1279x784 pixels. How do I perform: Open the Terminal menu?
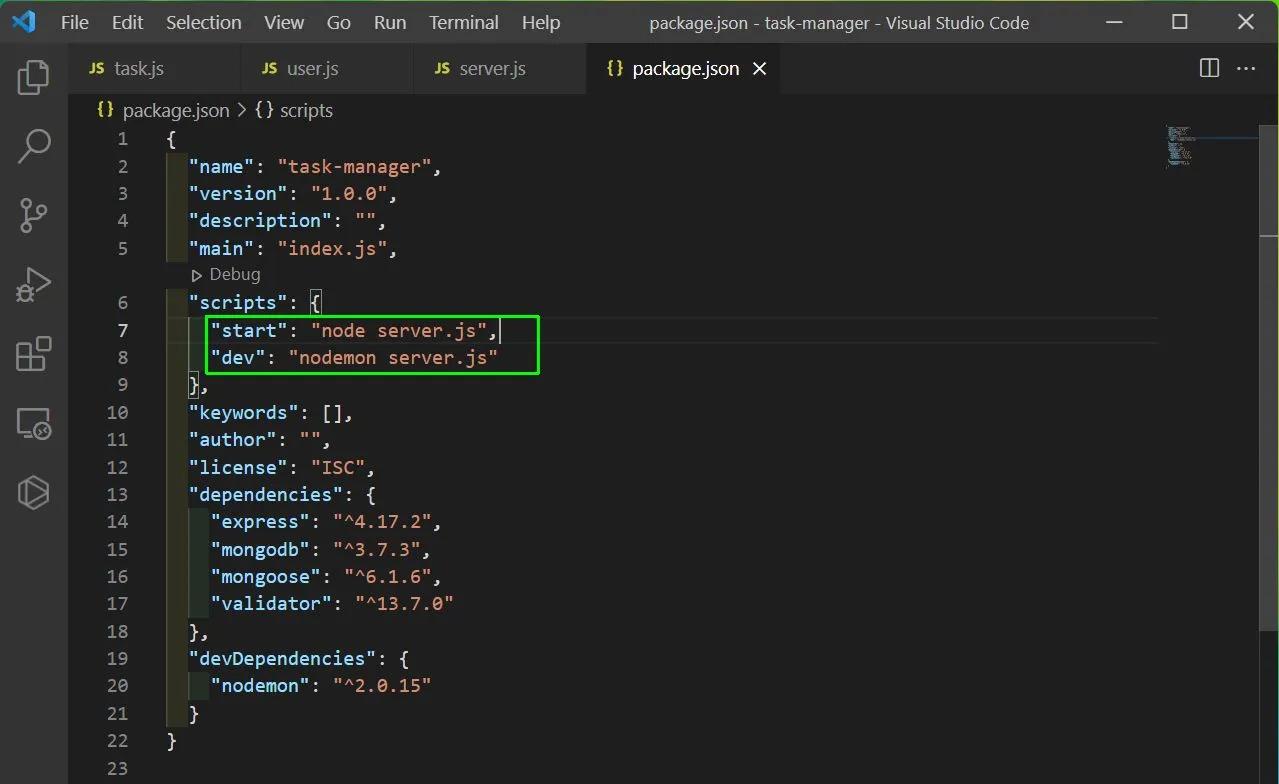click(464, 22)
